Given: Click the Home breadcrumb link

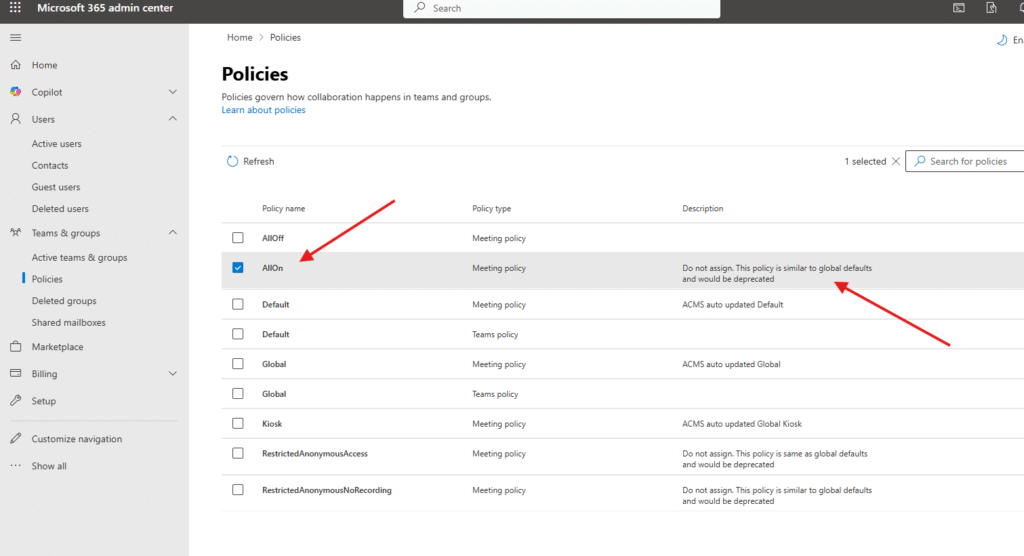Looking at the screenshot, I should [x=239, y=37].
